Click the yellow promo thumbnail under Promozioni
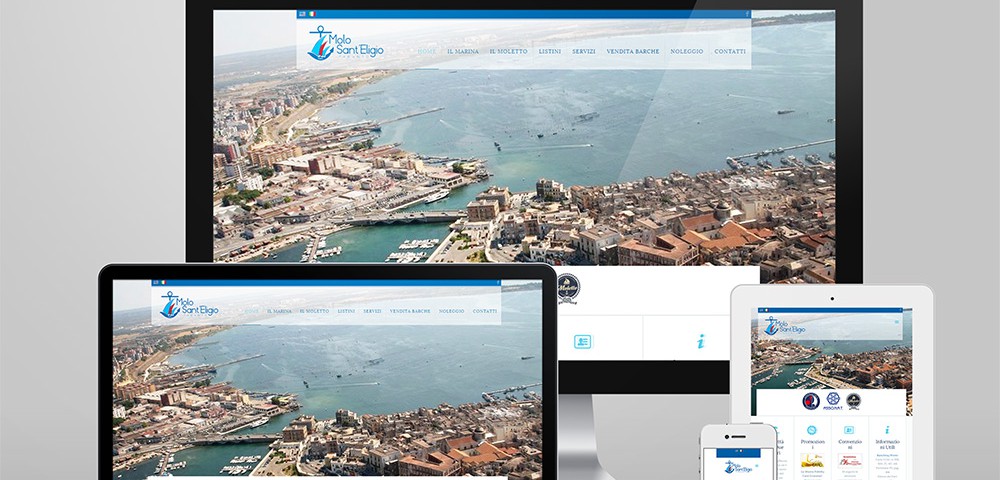1000x480 pixels. pyautogui.click(x=812, y=461)
